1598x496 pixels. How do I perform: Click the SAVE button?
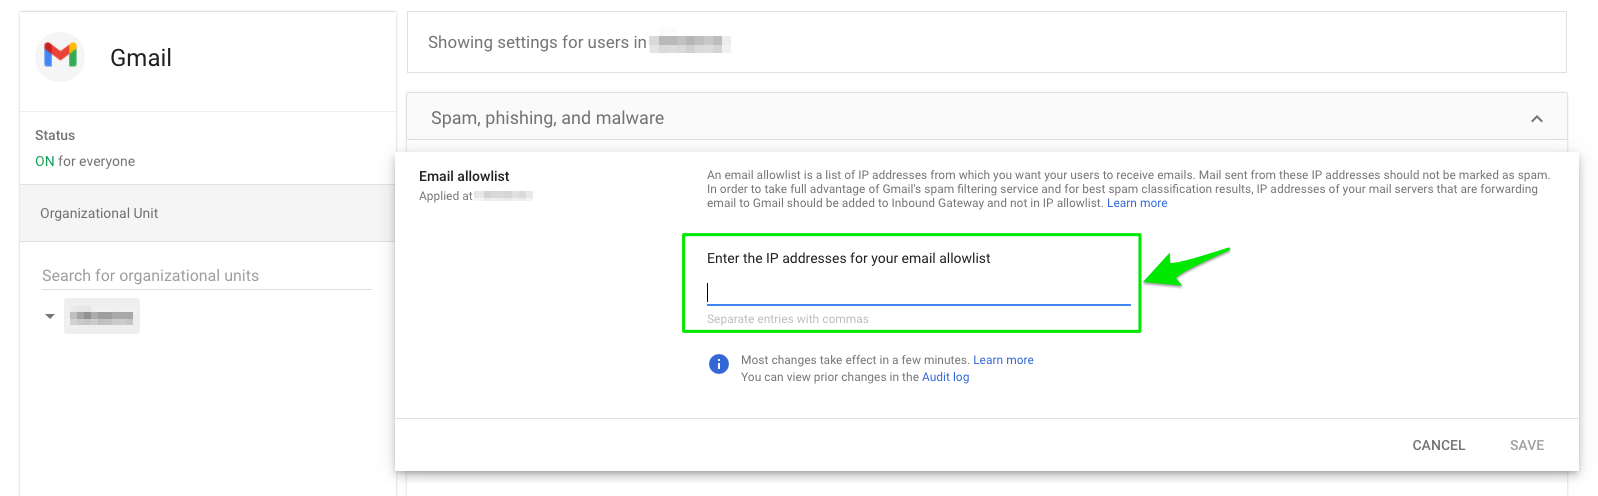1526,445
